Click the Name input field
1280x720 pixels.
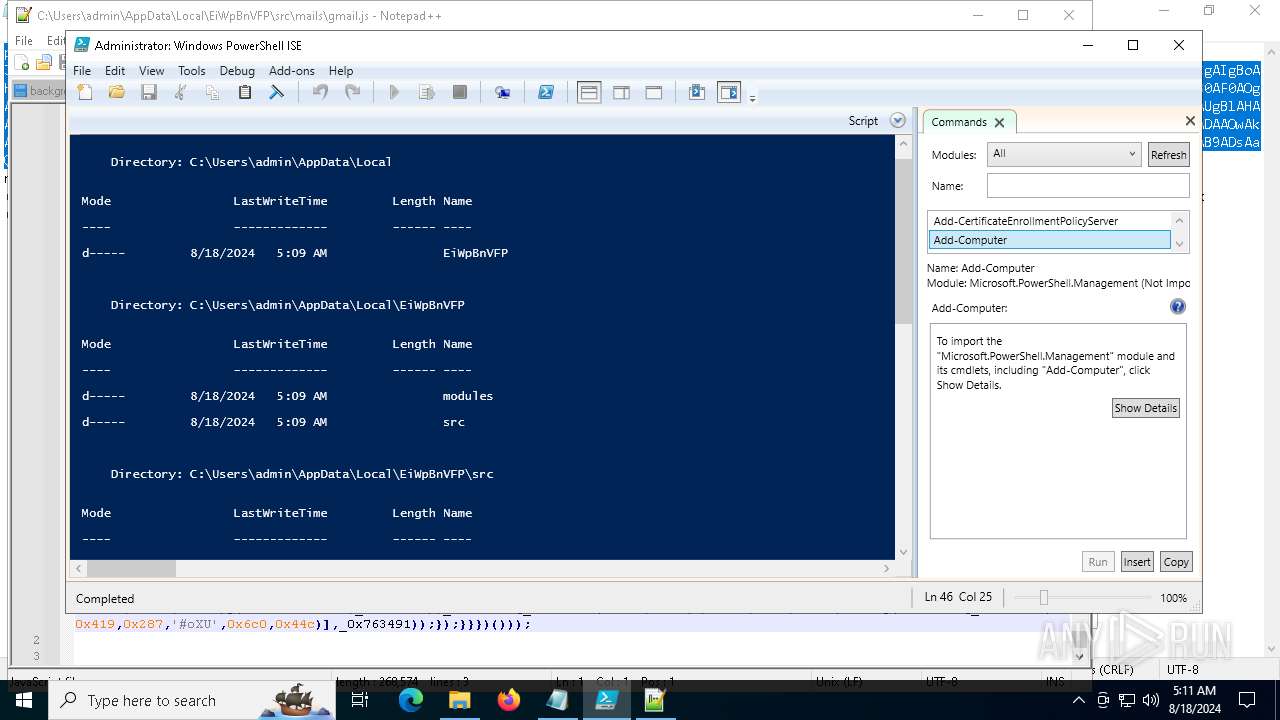[x=1088, y=186]
